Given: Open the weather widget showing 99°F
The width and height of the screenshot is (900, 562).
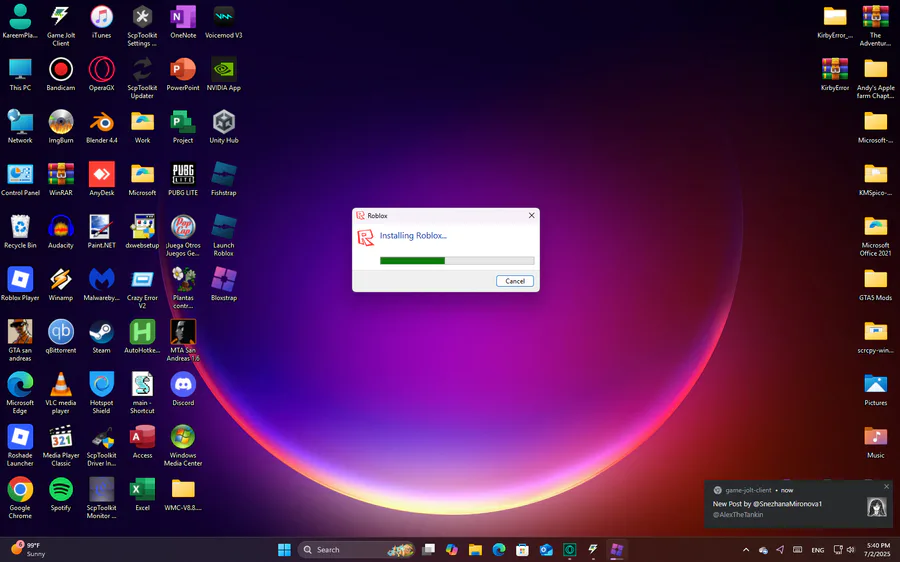Looking at the screenshot, I should (x=28, y=549).
